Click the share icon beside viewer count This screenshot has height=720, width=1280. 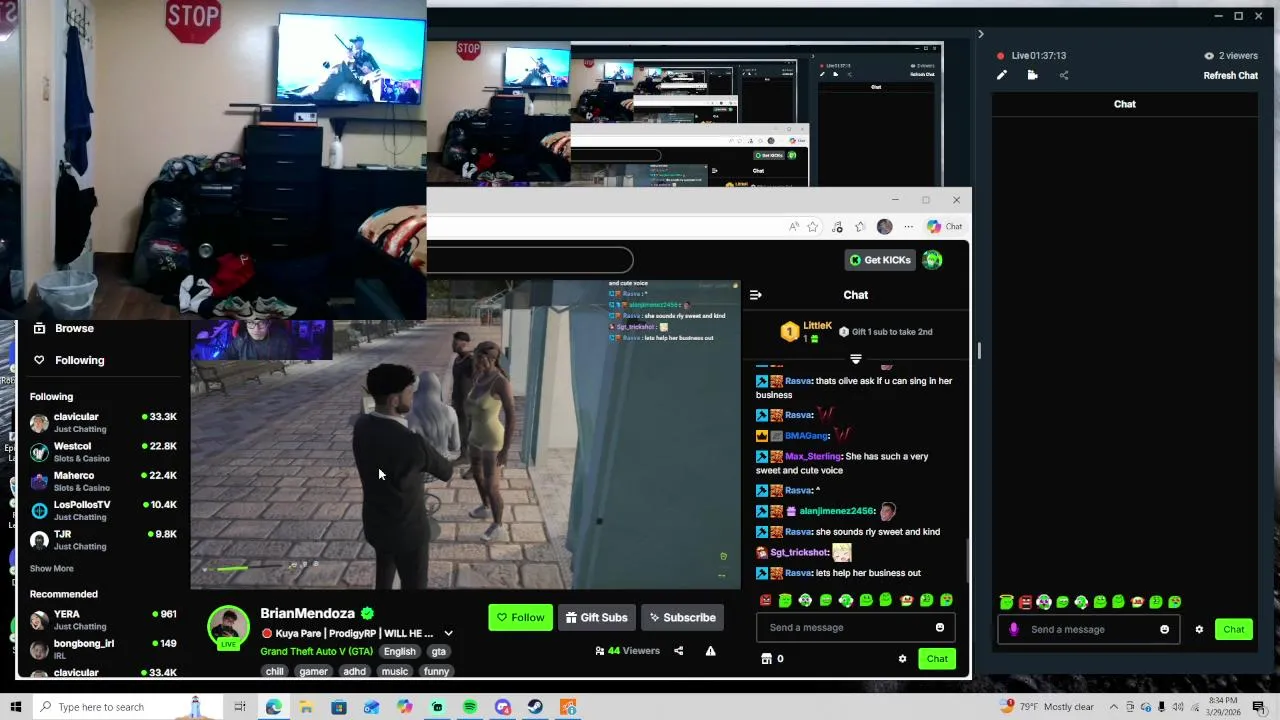(678, 651)
